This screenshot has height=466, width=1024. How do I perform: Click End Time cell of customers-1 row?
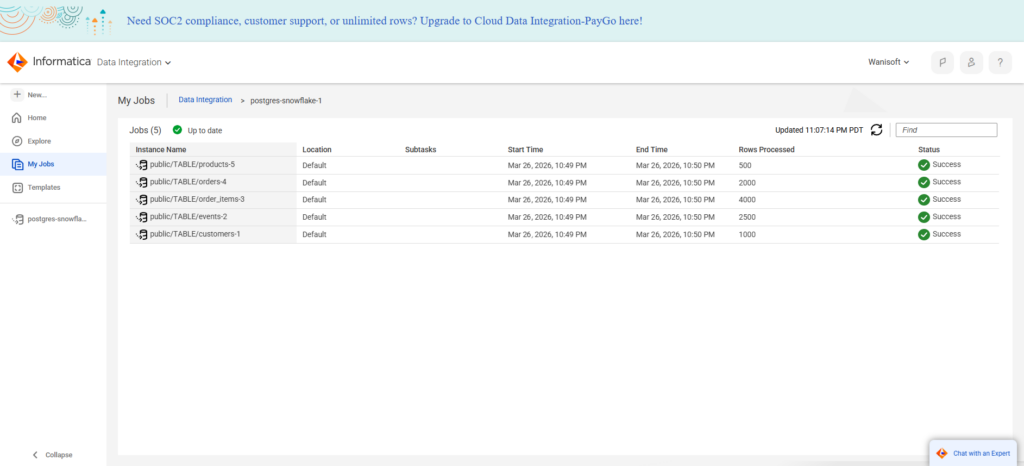[x=675, y=234]
